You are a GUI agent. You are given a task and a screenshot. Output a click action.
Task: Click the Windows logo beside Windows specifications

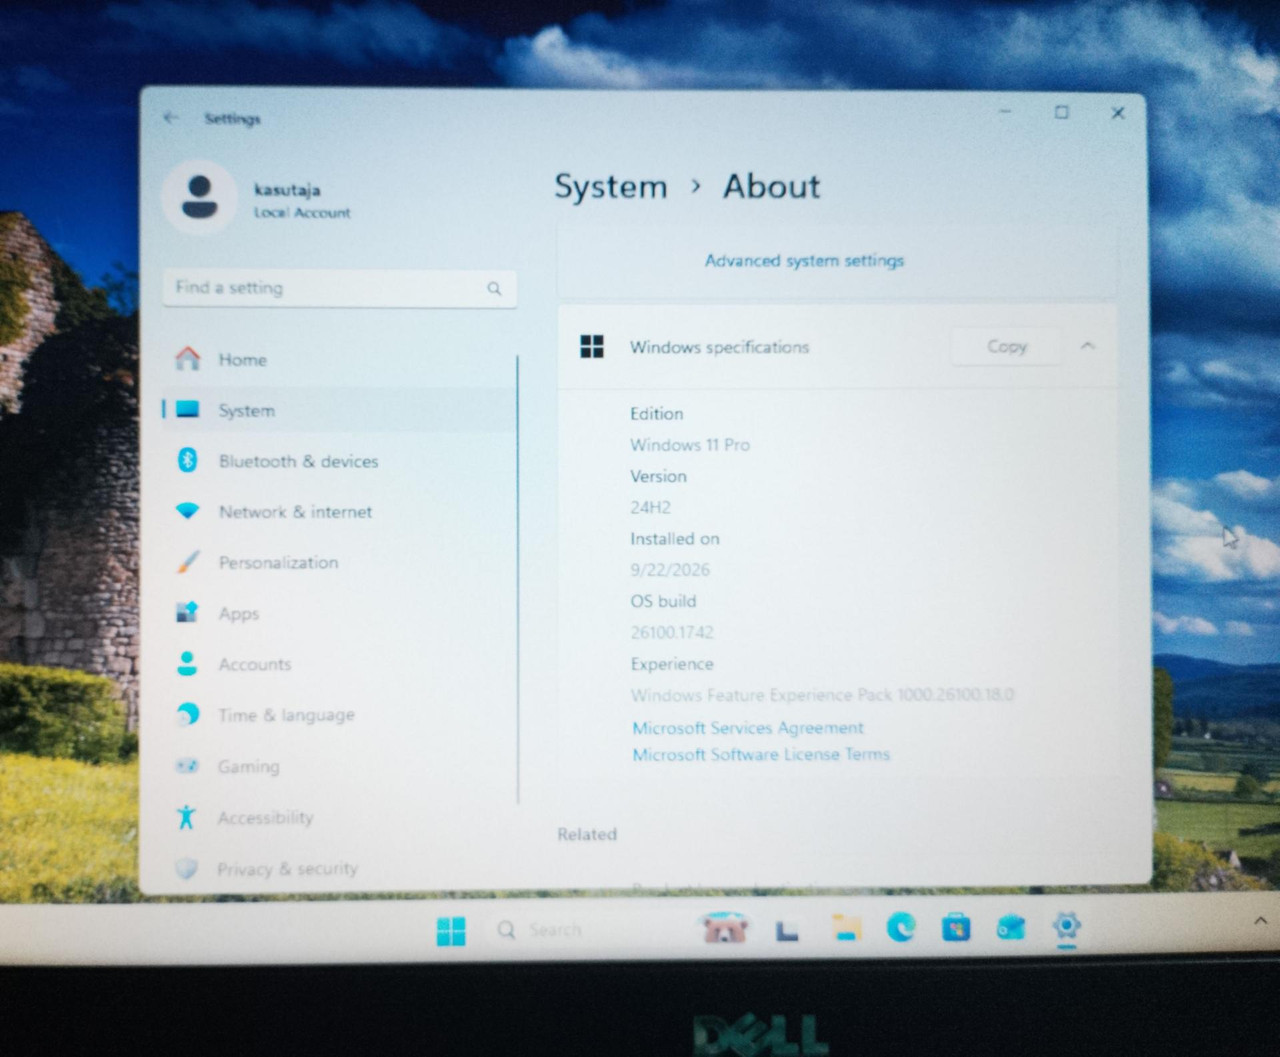click(592, 347)
